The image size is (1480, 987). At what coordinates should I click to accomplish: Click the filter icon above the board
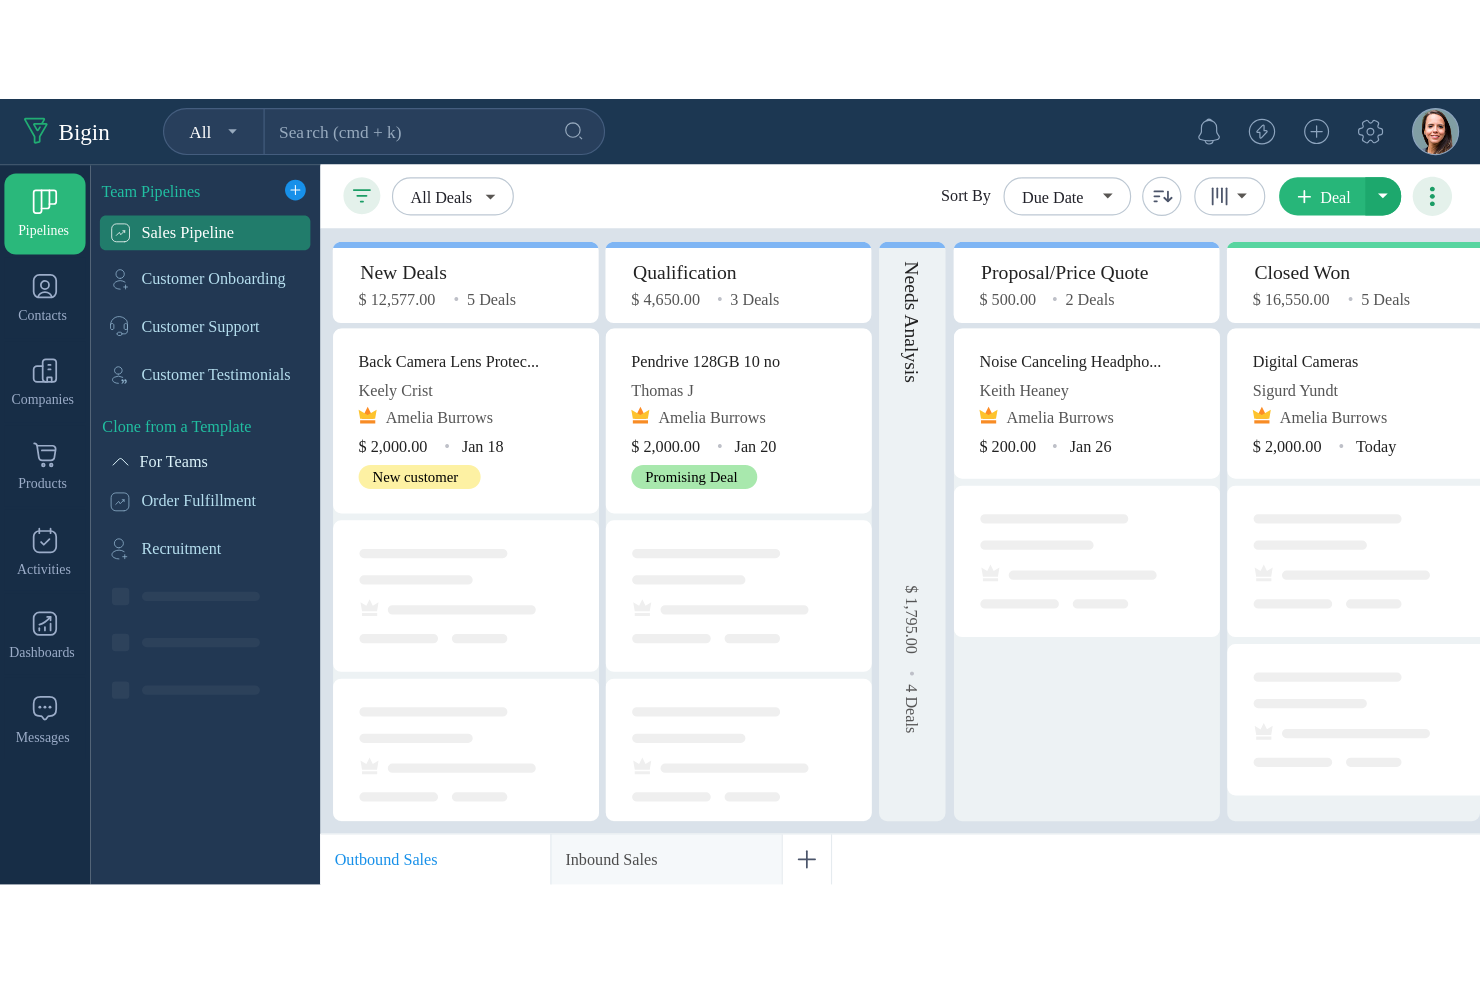click(x=362, y=196)
